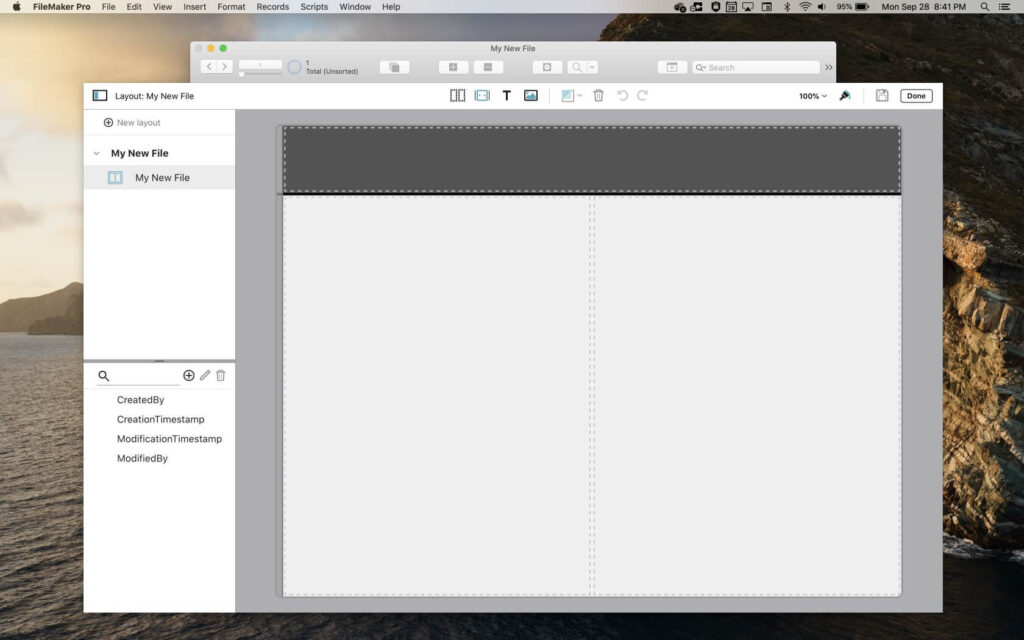This screenshot has width=1024, height=640.
Task: Open the zoom percentage dropdown
Action: (811, 95)
